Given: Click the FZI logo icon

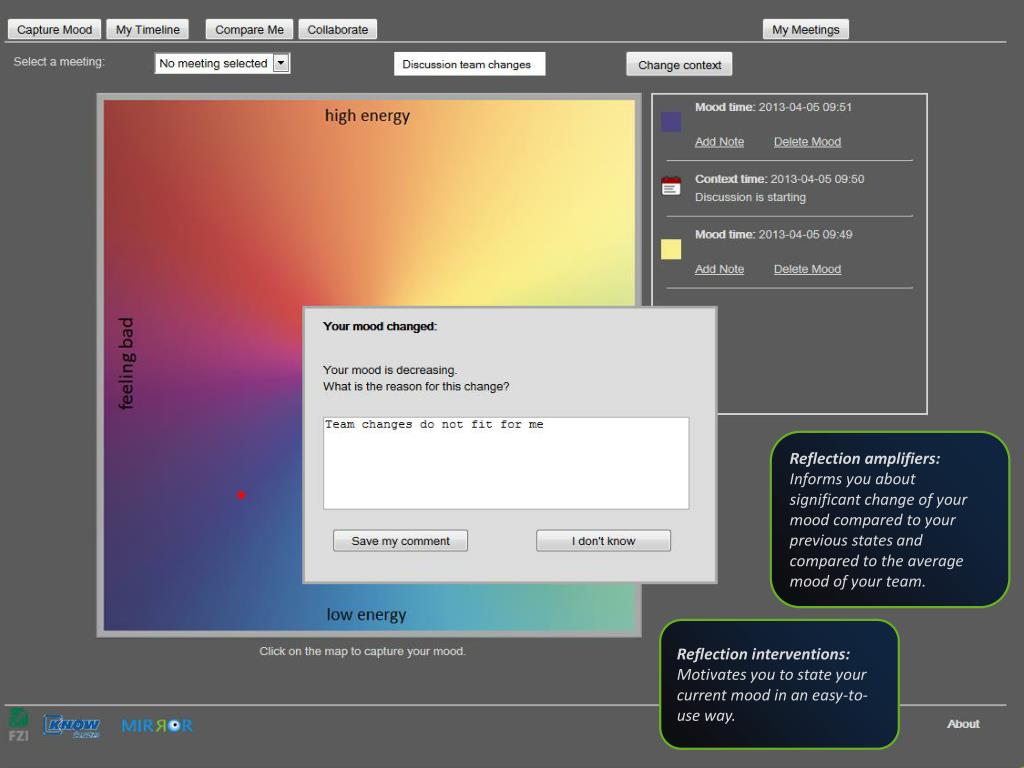Looking at the screenshot, I should click(18, 725).
